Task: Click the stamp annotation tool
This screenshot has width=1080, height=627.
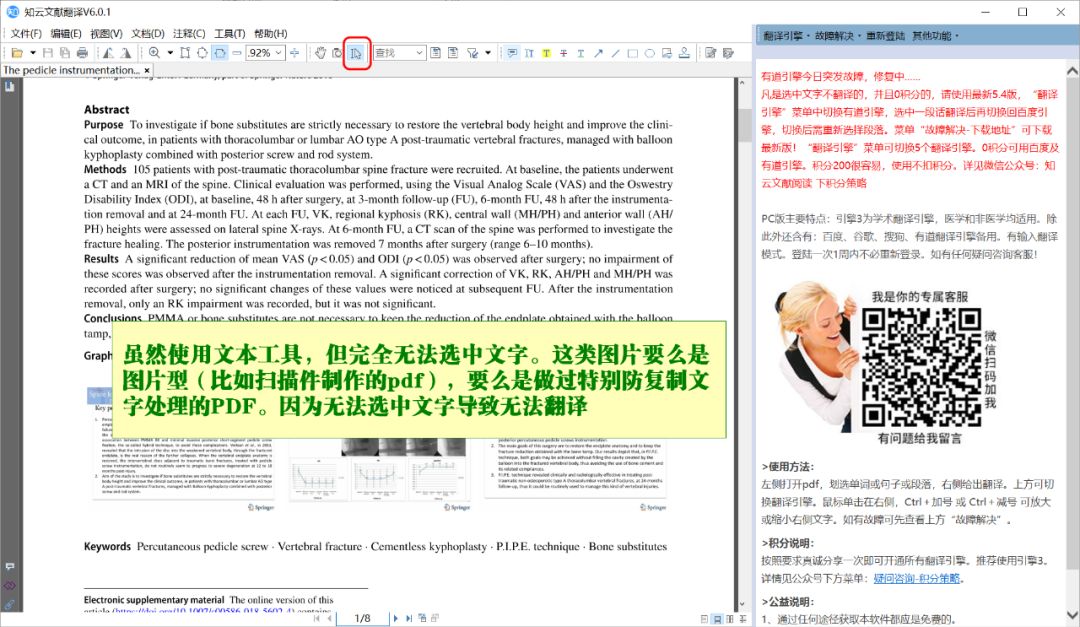Action: pos(686,53)
